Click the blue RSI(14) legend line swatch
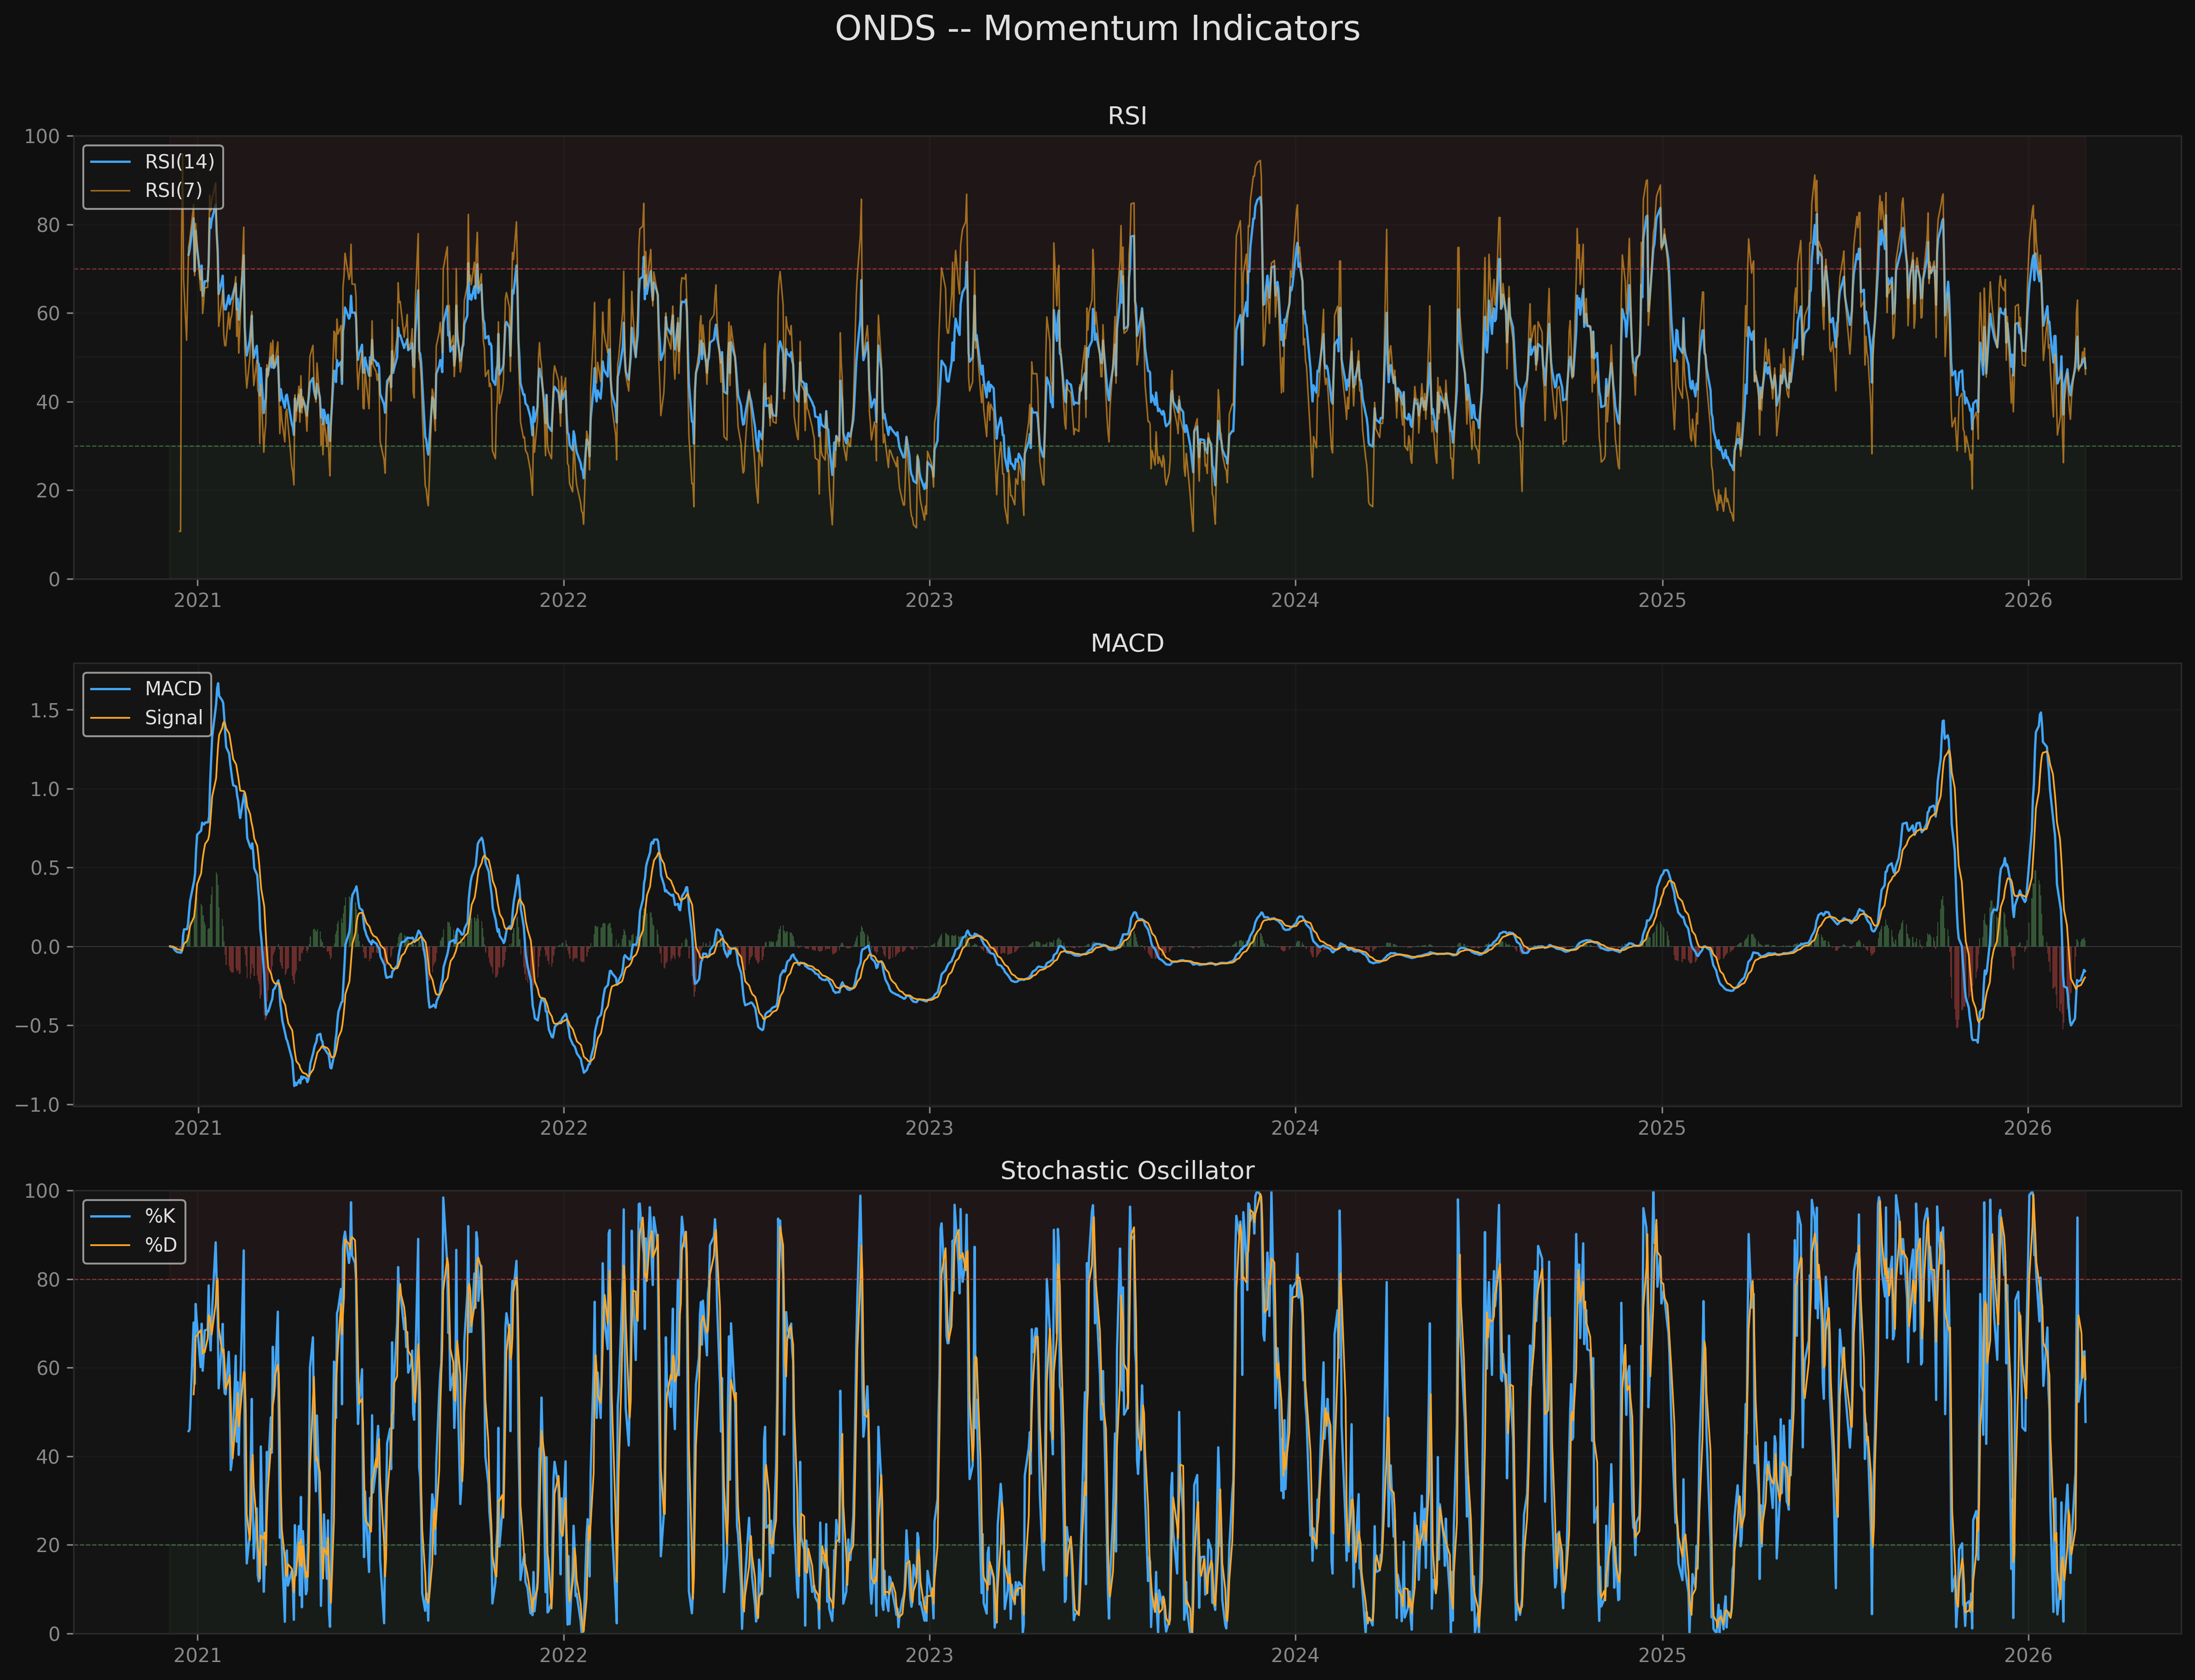Viewport: 2195px width, 1680px height. click(x=111, y=162)
